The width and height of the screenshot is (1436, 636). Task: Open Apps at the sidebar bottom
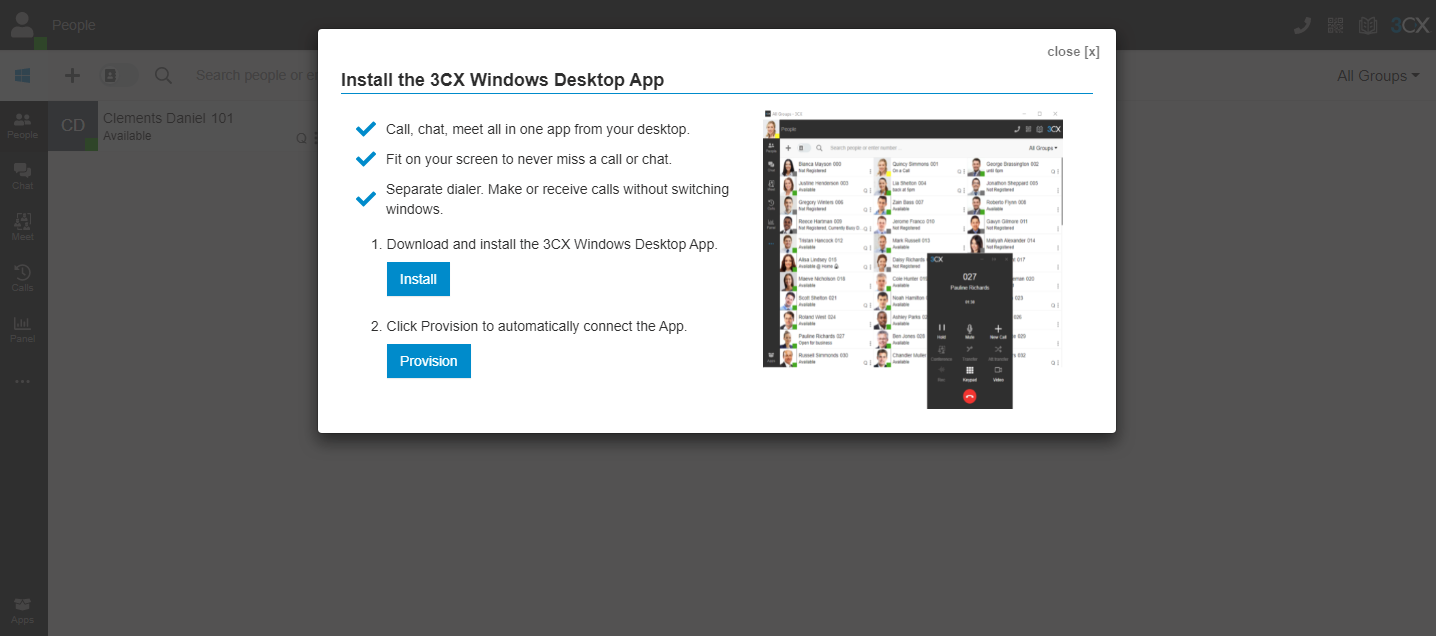(22, 610)
